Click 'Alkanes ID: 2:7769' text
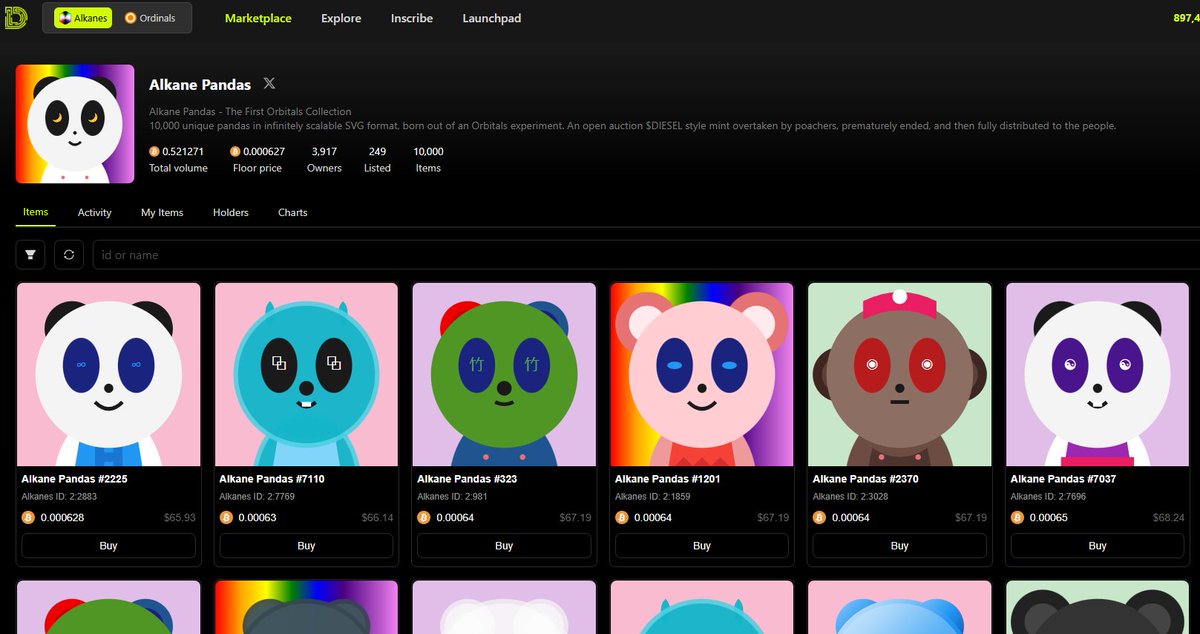Screen dimensions: 1200x634 tap(258, 497)
